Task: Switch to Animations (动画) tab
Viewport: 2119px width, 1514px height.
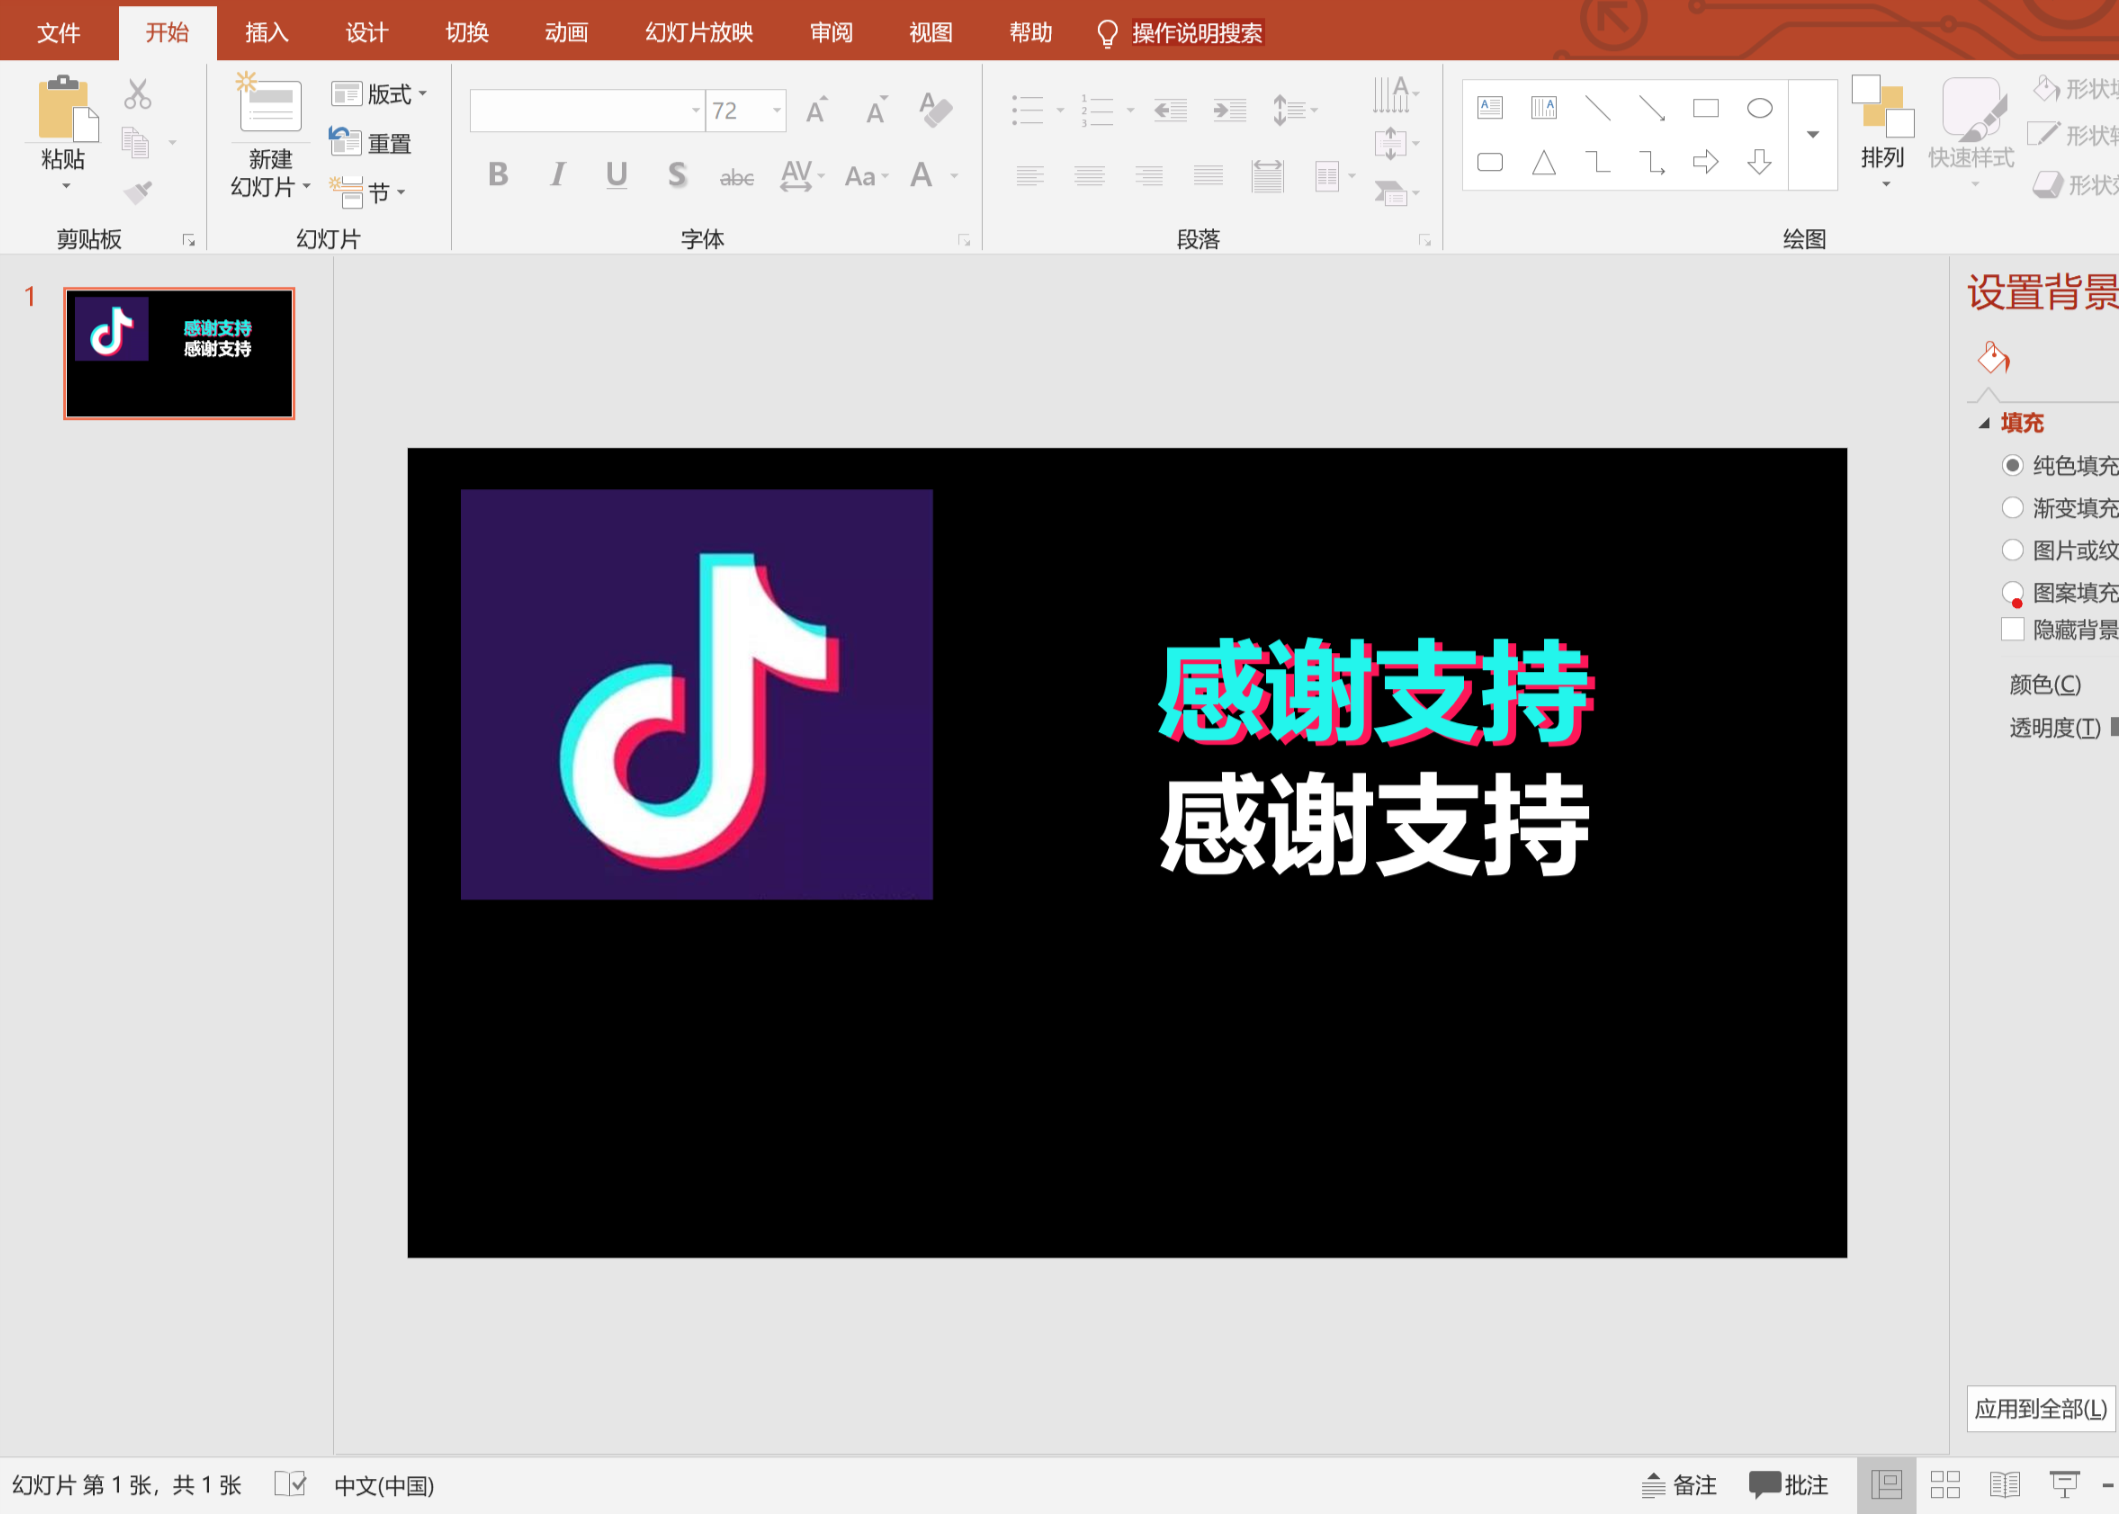Action: tap(567, 33)
